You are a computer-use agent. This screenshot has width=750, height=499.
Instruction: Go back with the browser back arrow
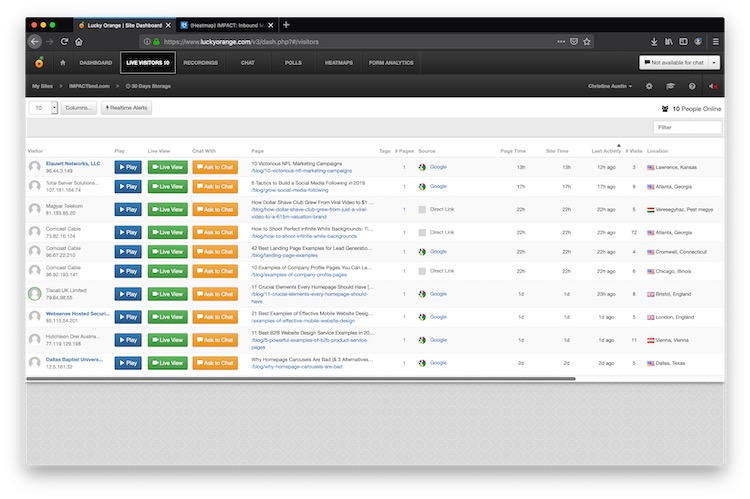tap(34, 42)
